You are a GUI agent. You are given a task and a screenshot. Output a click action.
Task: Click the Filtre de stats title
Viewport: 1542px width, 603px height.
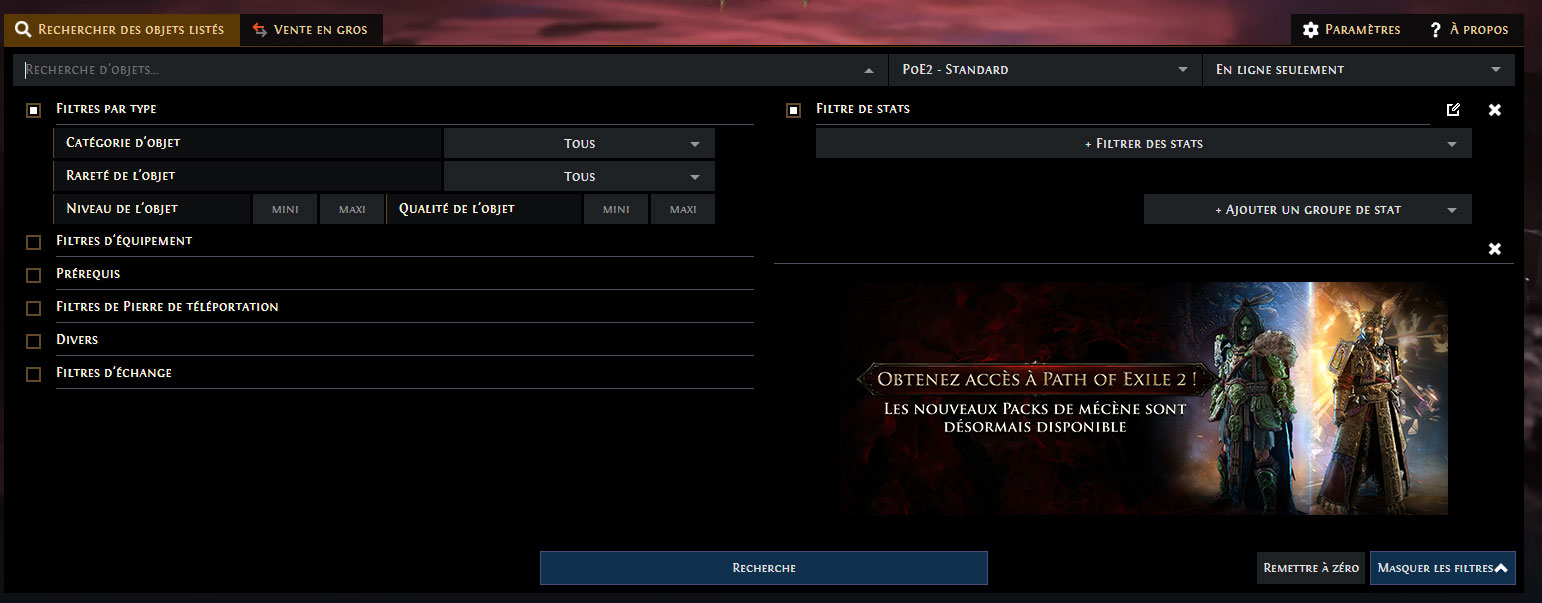863,109
